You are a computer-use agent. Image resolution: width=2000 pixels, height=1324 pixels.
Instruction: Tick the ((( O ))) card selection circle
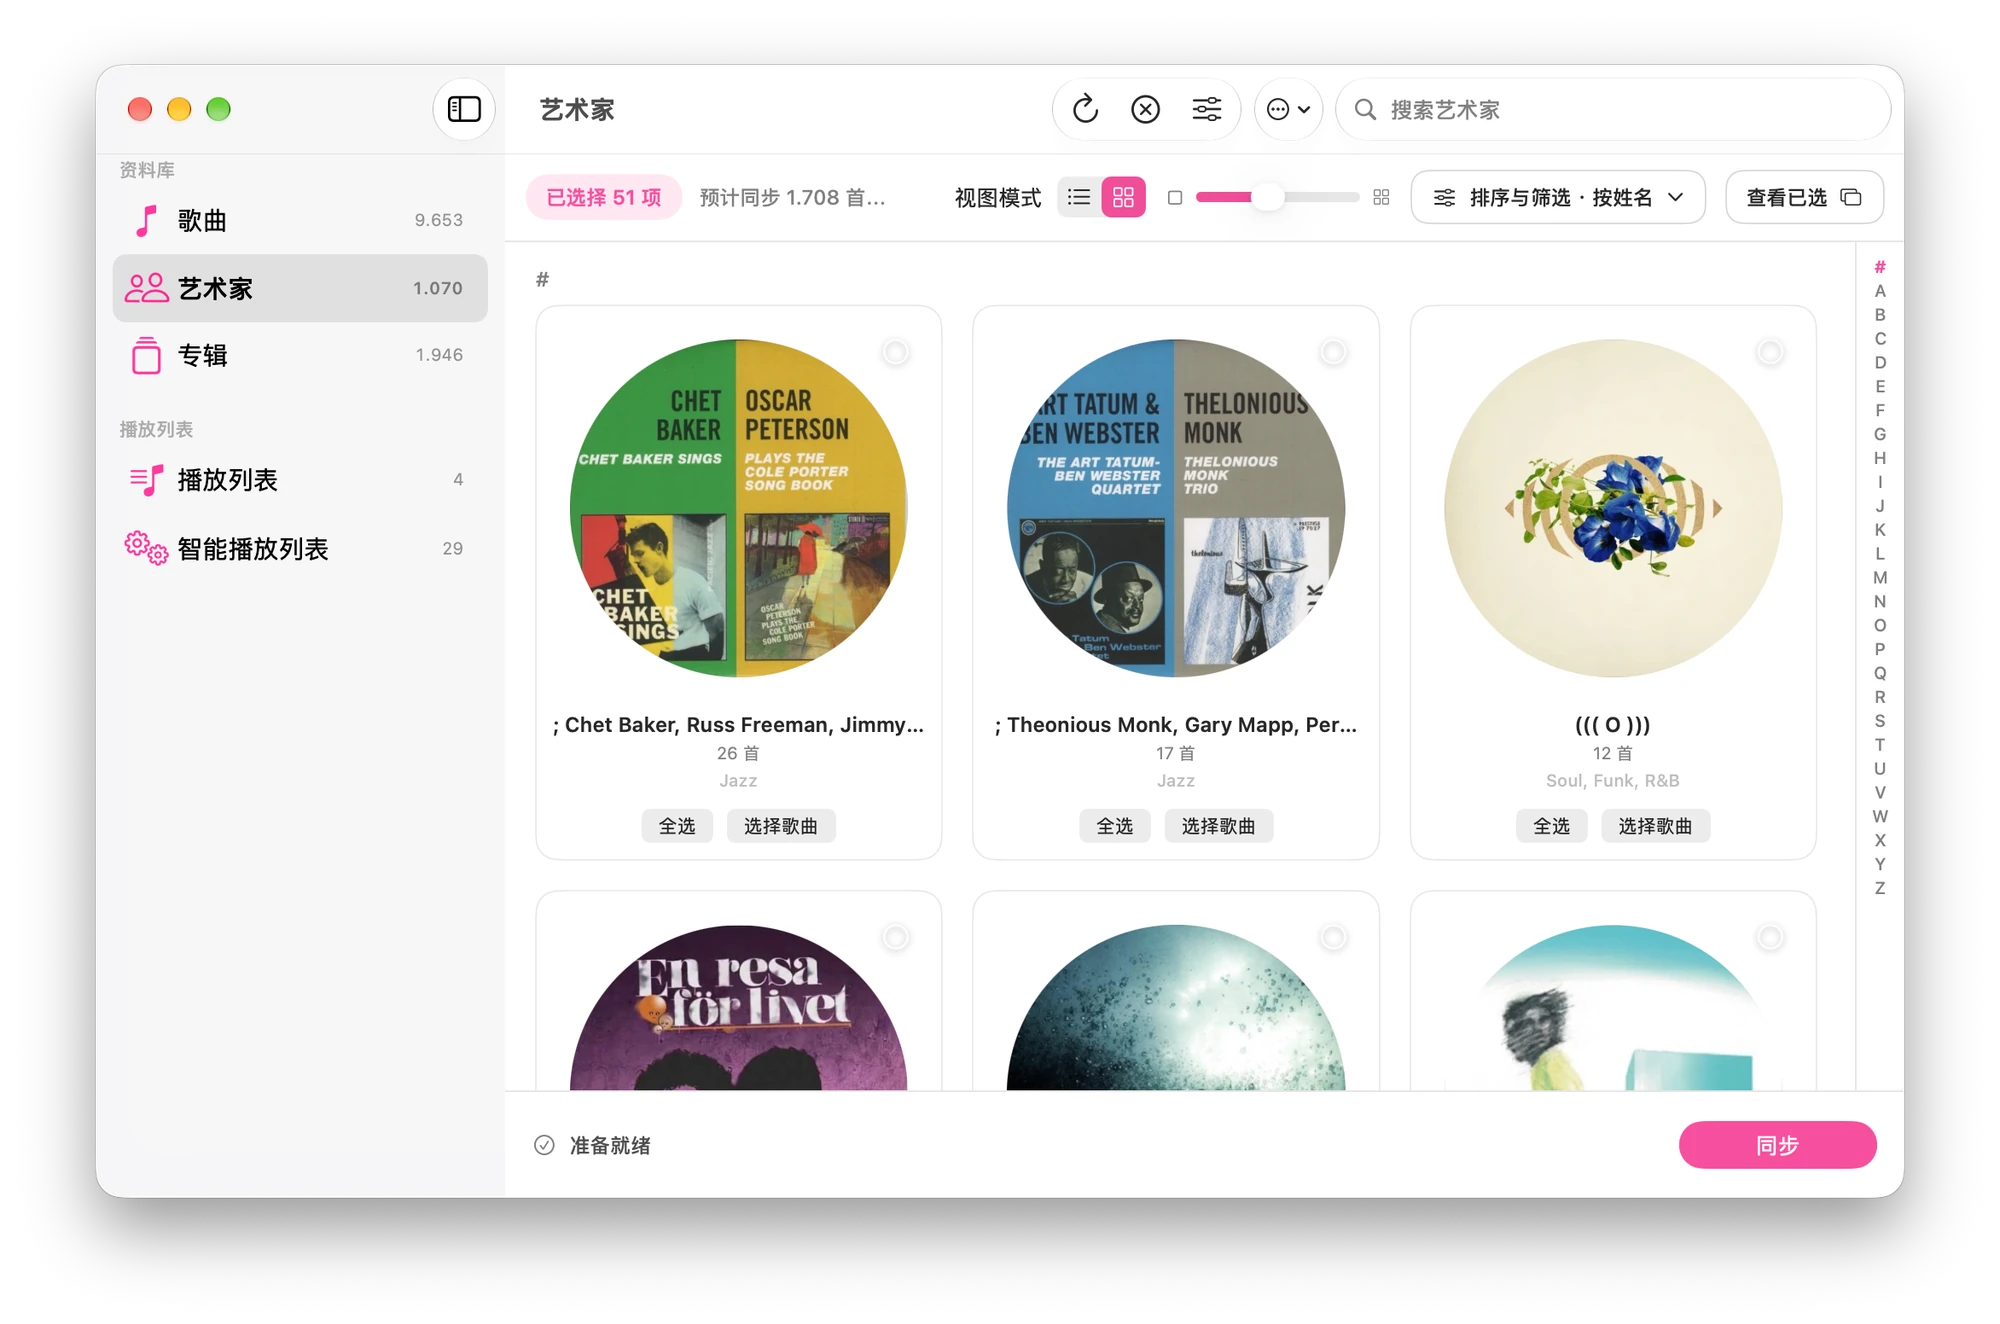1770,352
